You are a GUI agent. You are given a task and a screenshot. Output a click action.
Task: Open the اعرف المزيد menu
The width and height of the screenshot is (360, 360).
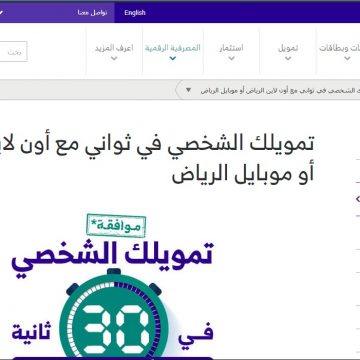[x=114, y=48]
